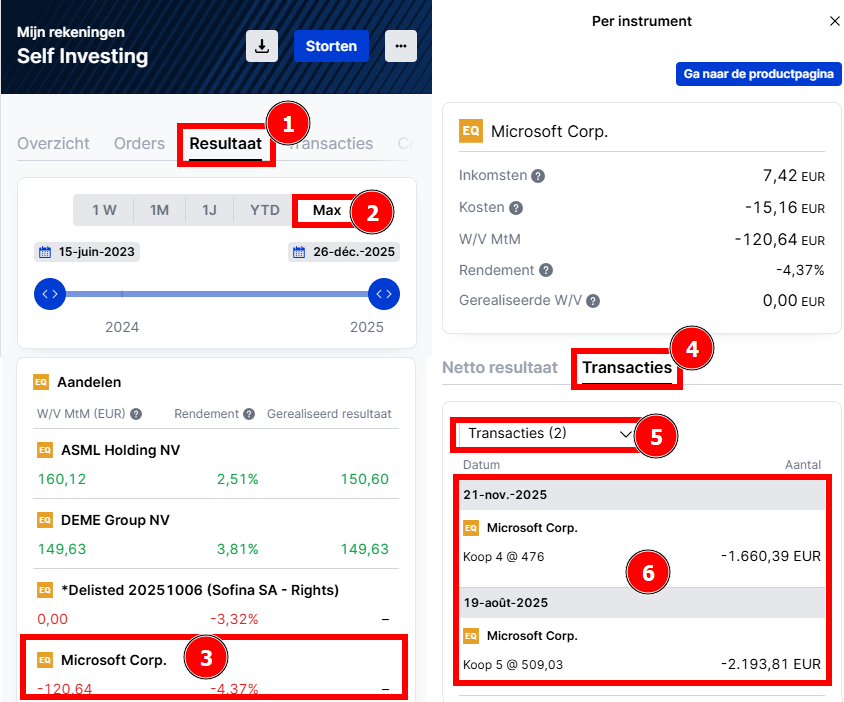This screenshot has height=702, width=844.
Task: Select the Max period option
Action: (326, 210)
